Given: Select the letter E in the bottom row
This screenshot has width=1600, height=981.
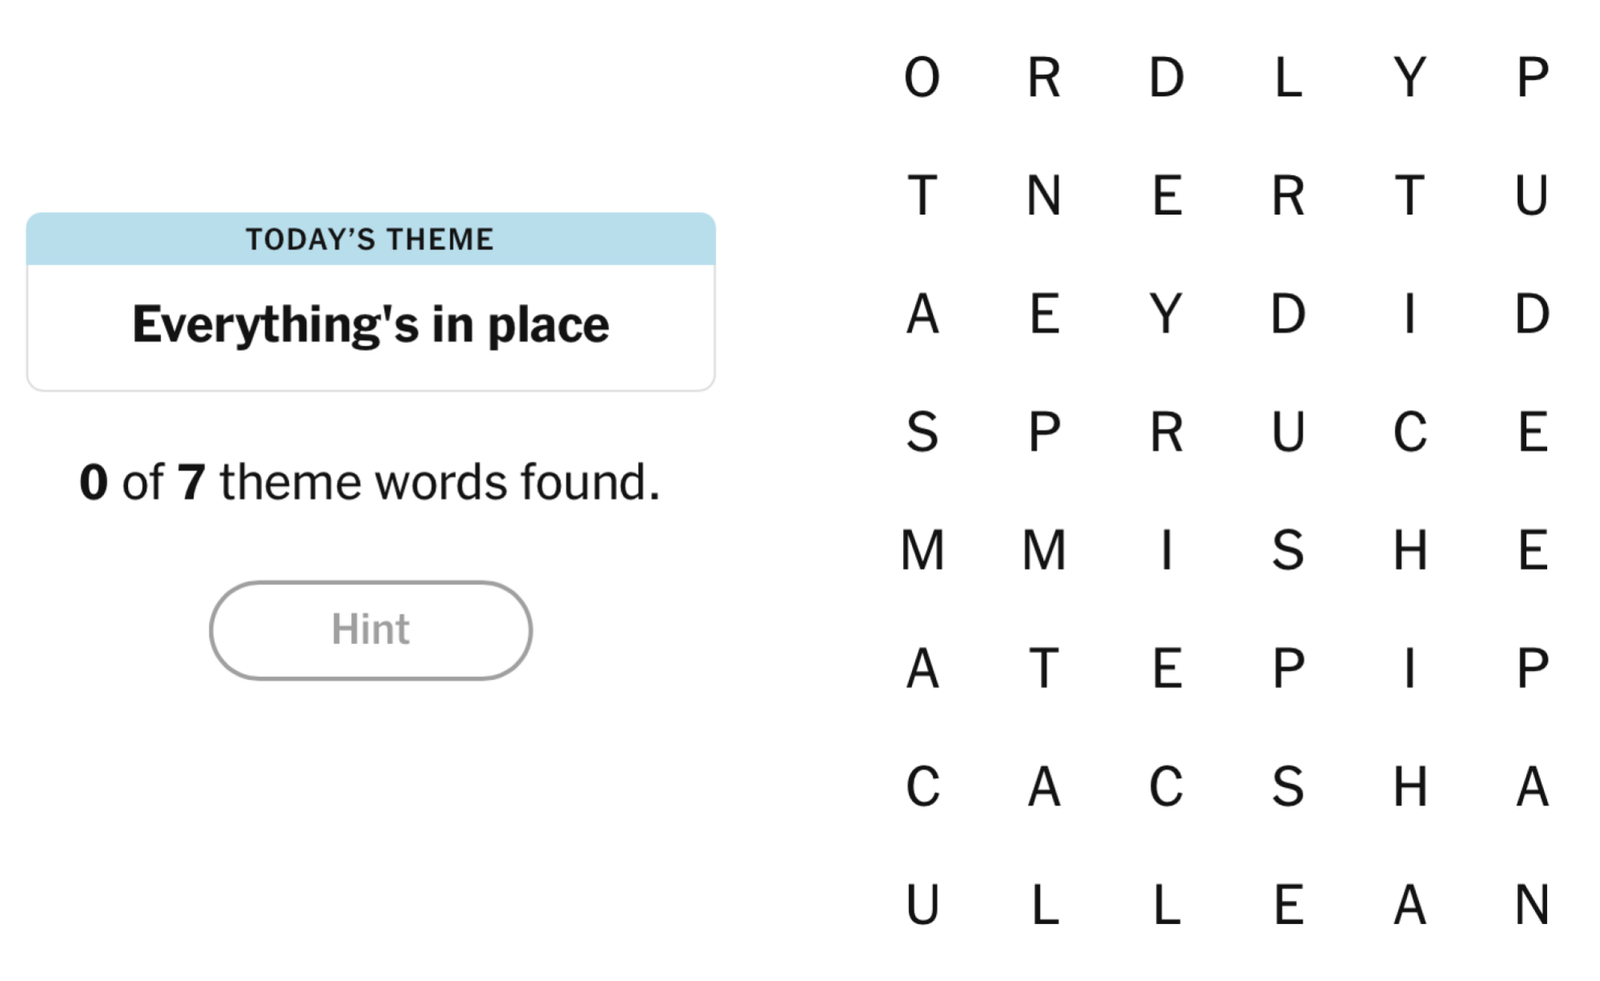Looking at the screenshot, I should (x=1288, y=905).
